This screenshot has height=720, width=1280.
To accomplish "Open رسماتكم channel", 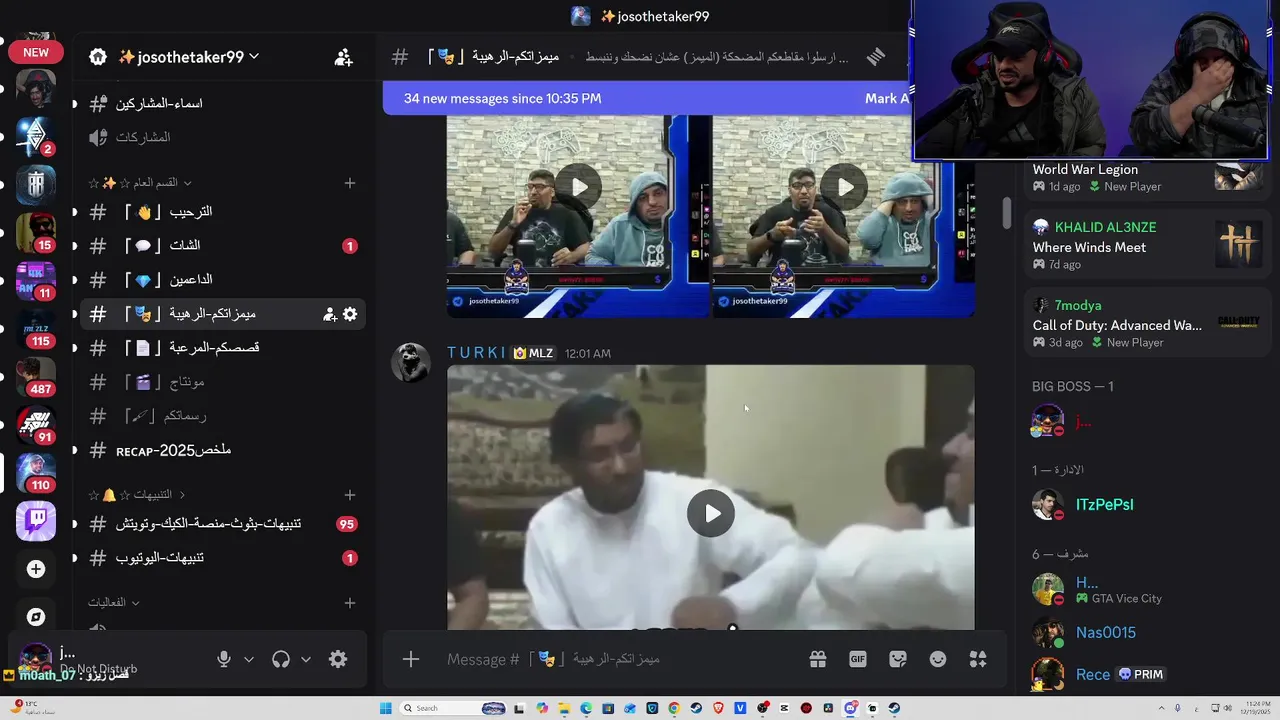I will pos(222,416).
